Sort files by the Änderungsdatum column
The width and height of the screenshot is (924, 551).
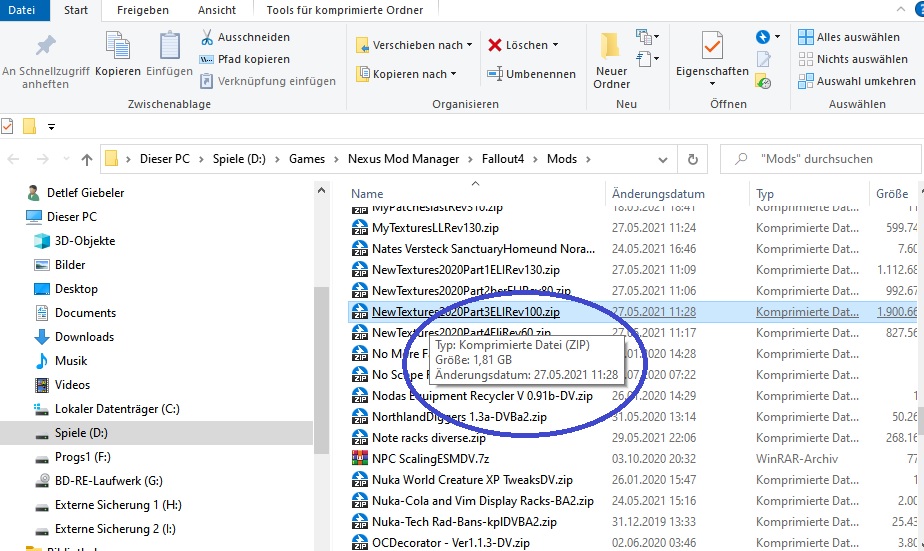(658, 194)
